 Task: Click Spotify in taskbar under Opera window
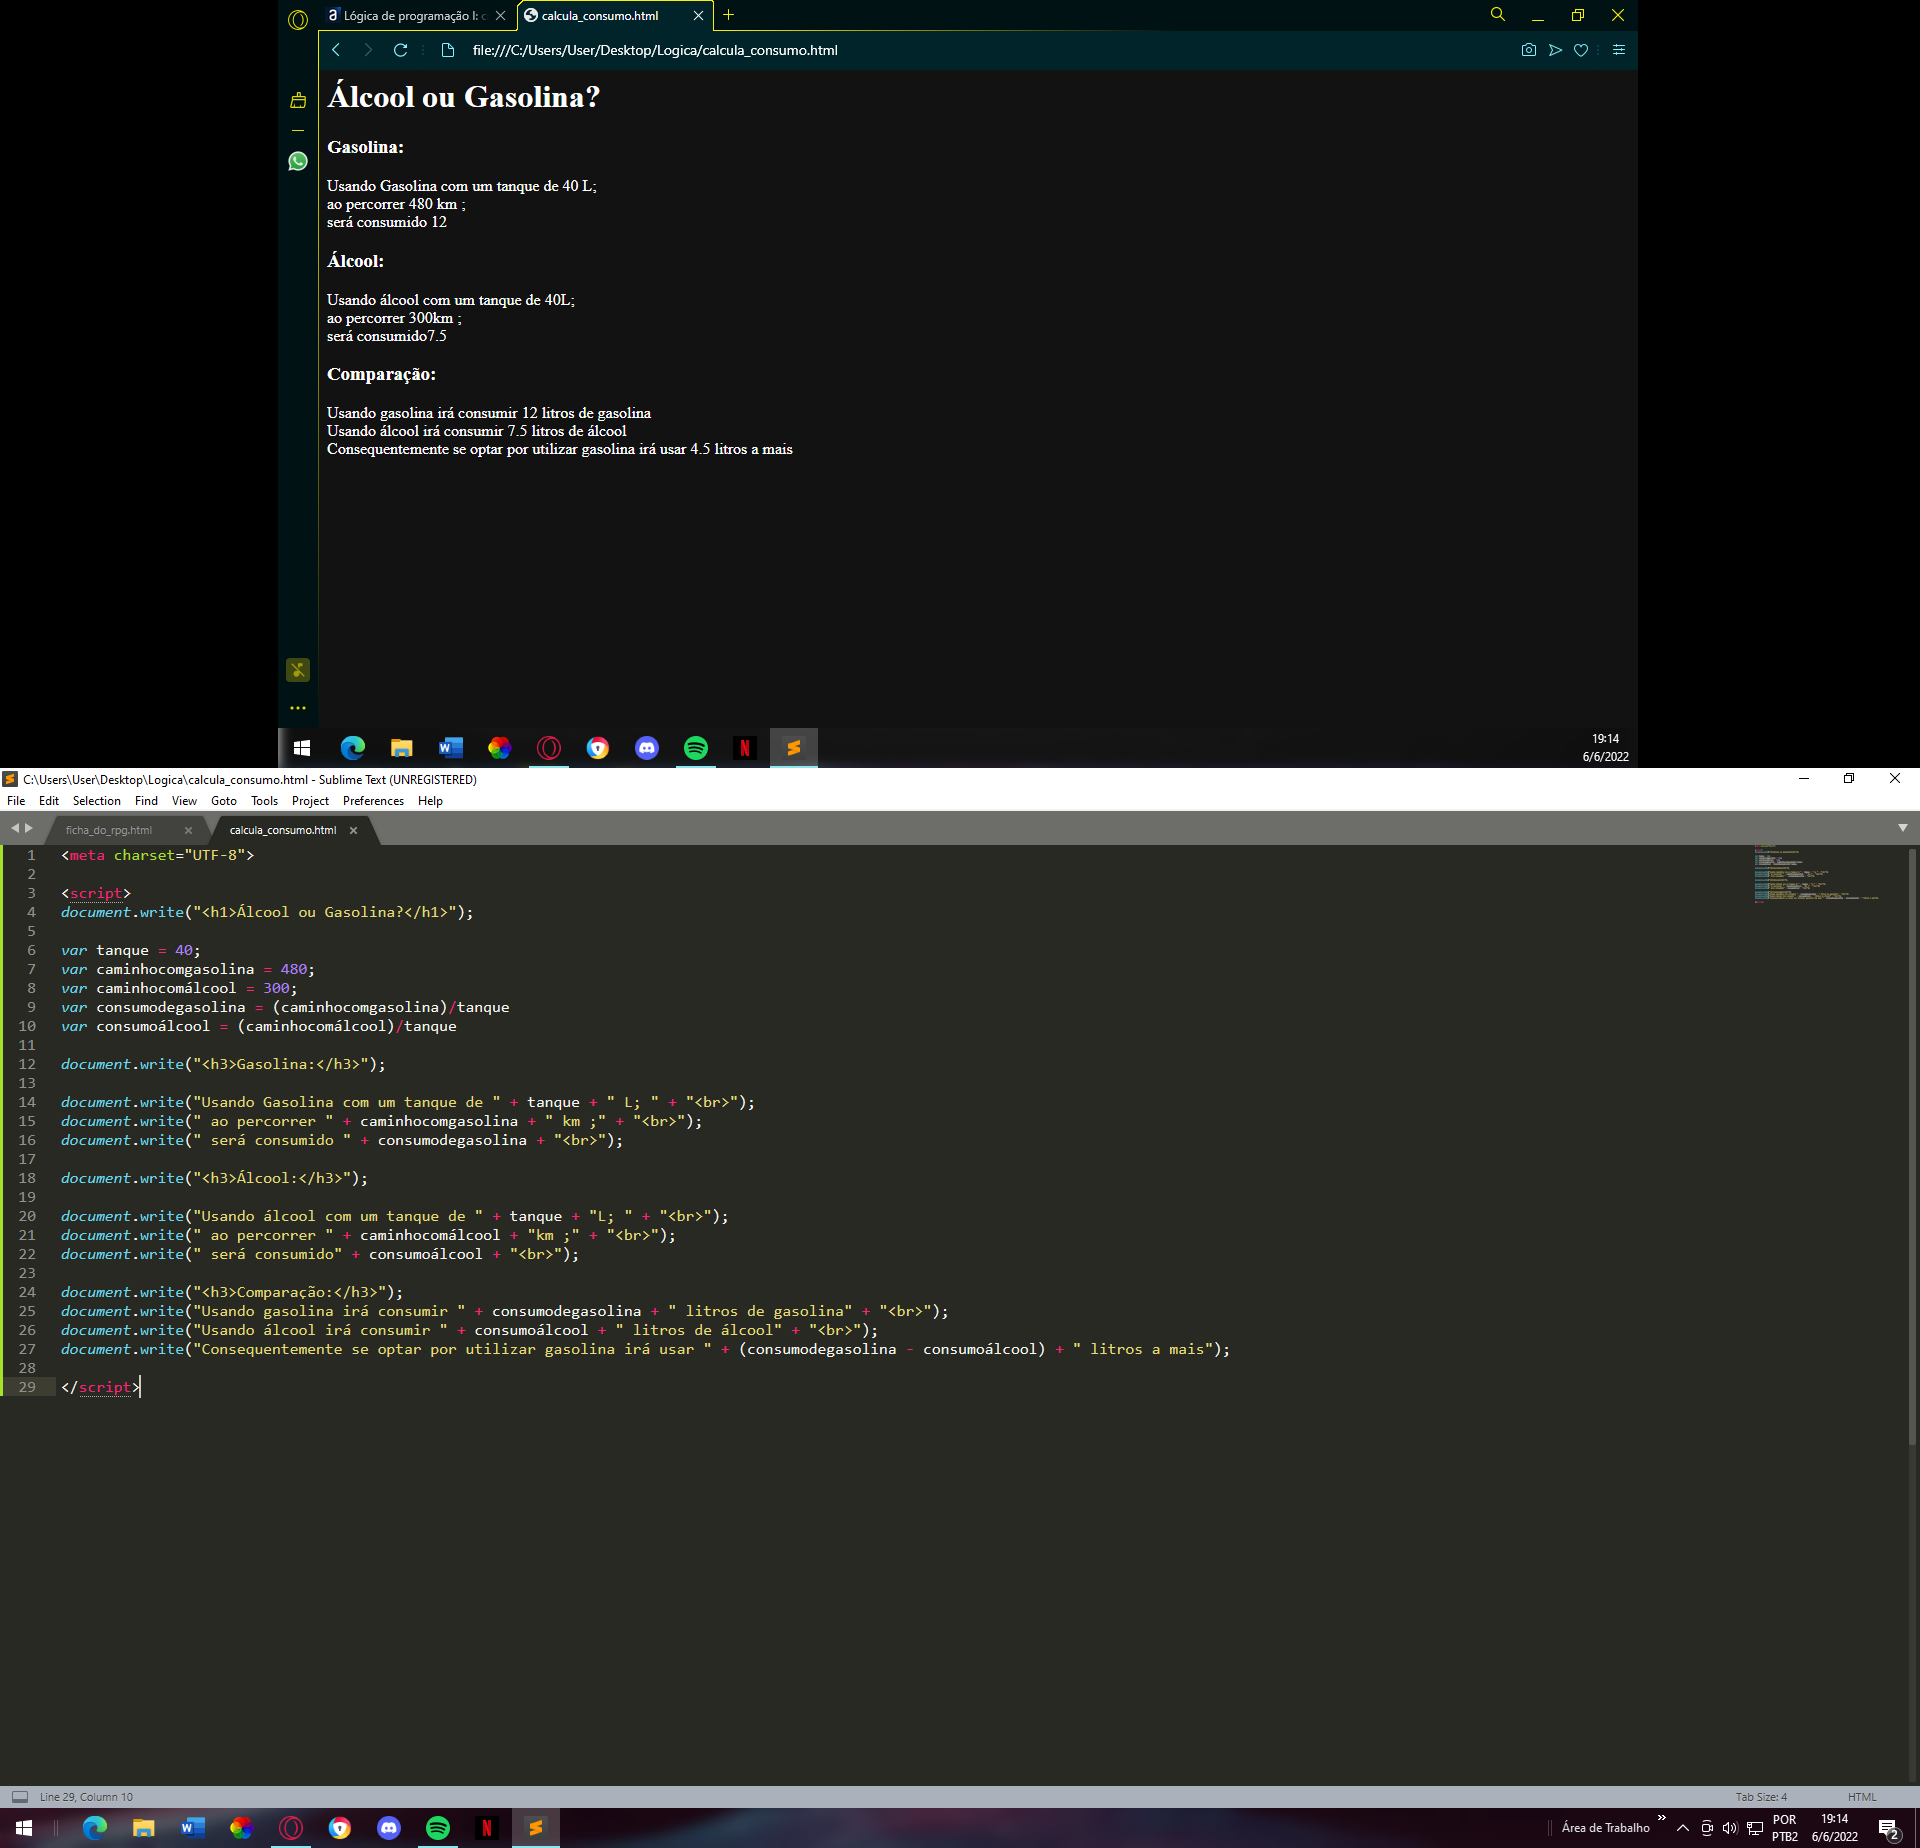(x=696, y=748)
